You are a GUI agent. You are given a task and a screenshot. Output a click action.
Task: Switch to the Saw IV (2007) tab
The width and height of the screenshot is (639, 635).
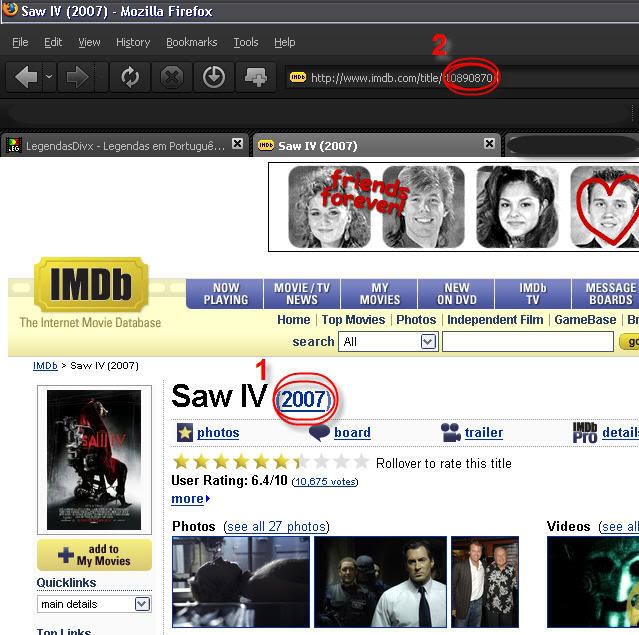pyautogui.click(x=375, y=145)
